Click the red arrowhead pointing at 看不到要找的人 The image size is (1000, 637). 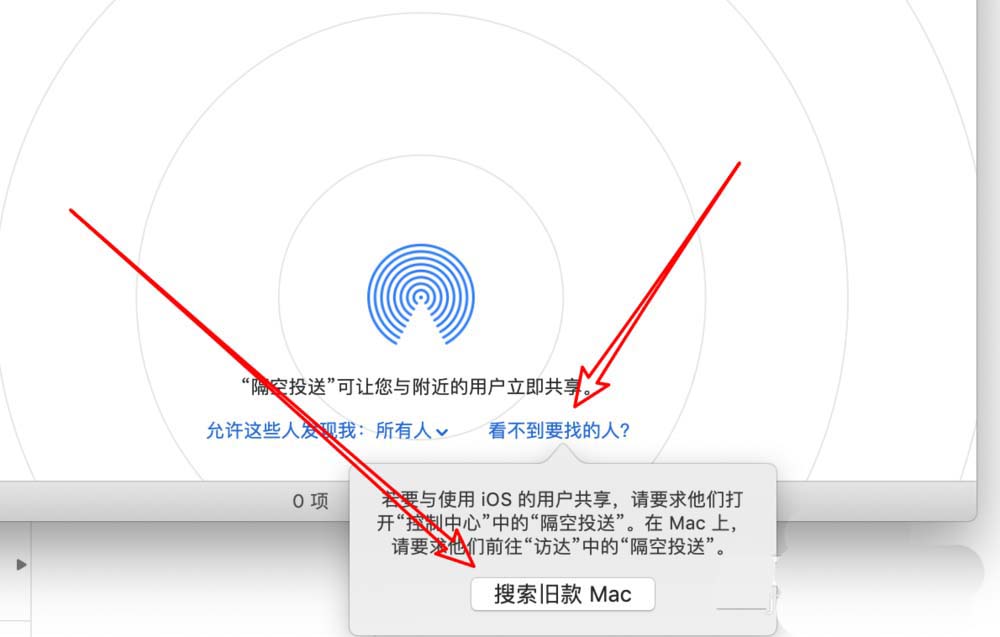point(588,389)
